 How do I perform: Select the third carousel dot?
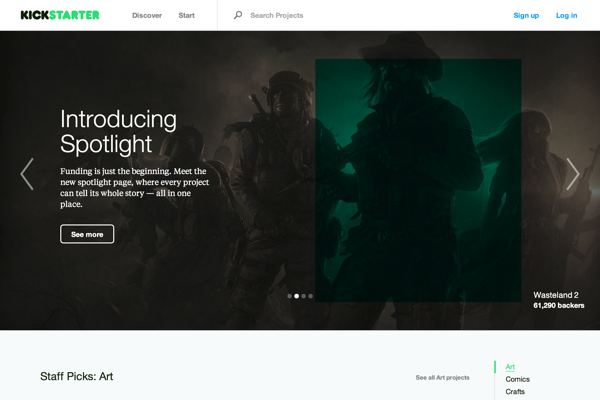tap(303, 296)
